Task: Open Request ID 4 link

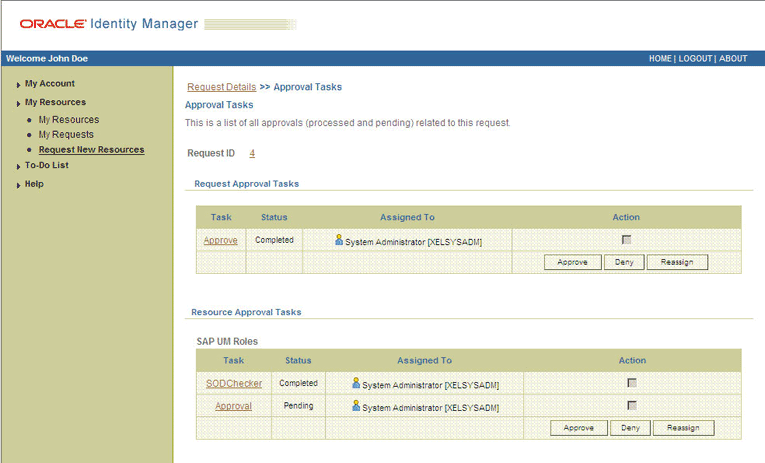Action: pyautogui.click(x=252, y=153)
